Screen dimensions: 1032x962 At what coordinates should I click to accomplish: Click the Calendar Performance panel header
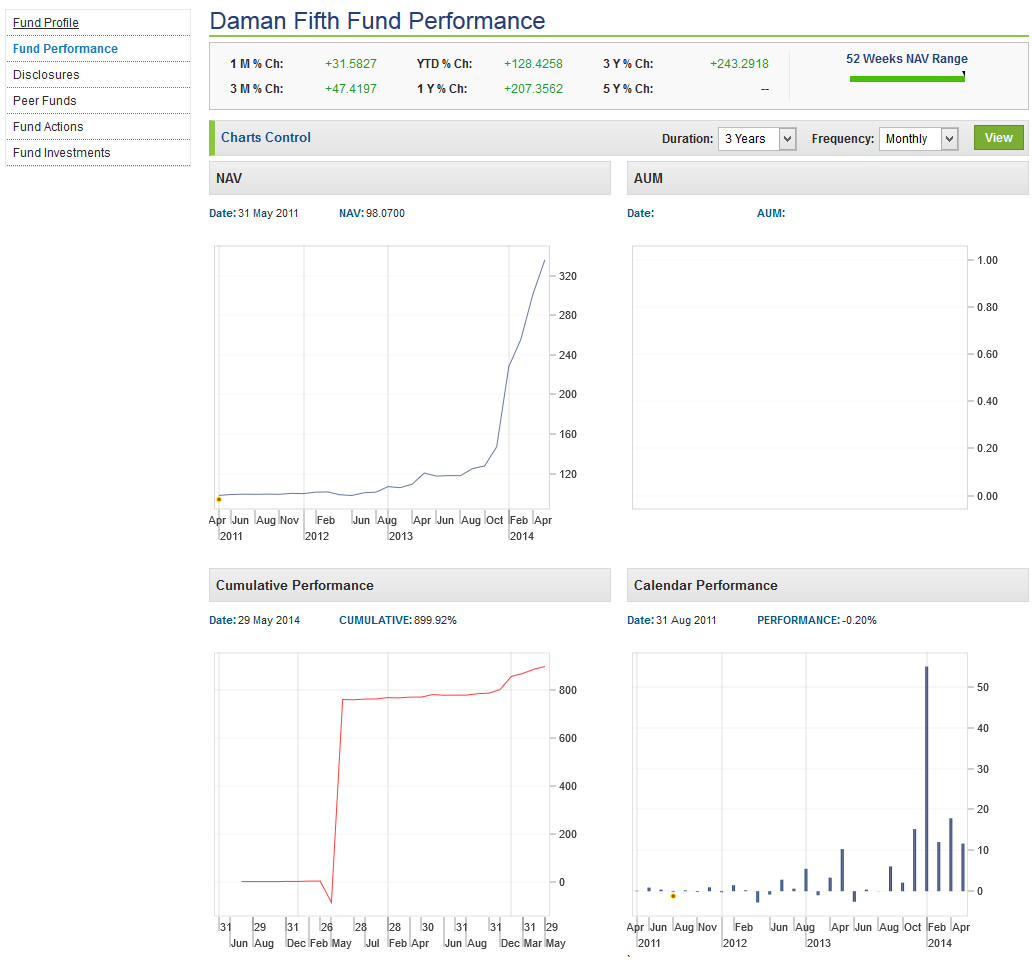click(827, 585)
